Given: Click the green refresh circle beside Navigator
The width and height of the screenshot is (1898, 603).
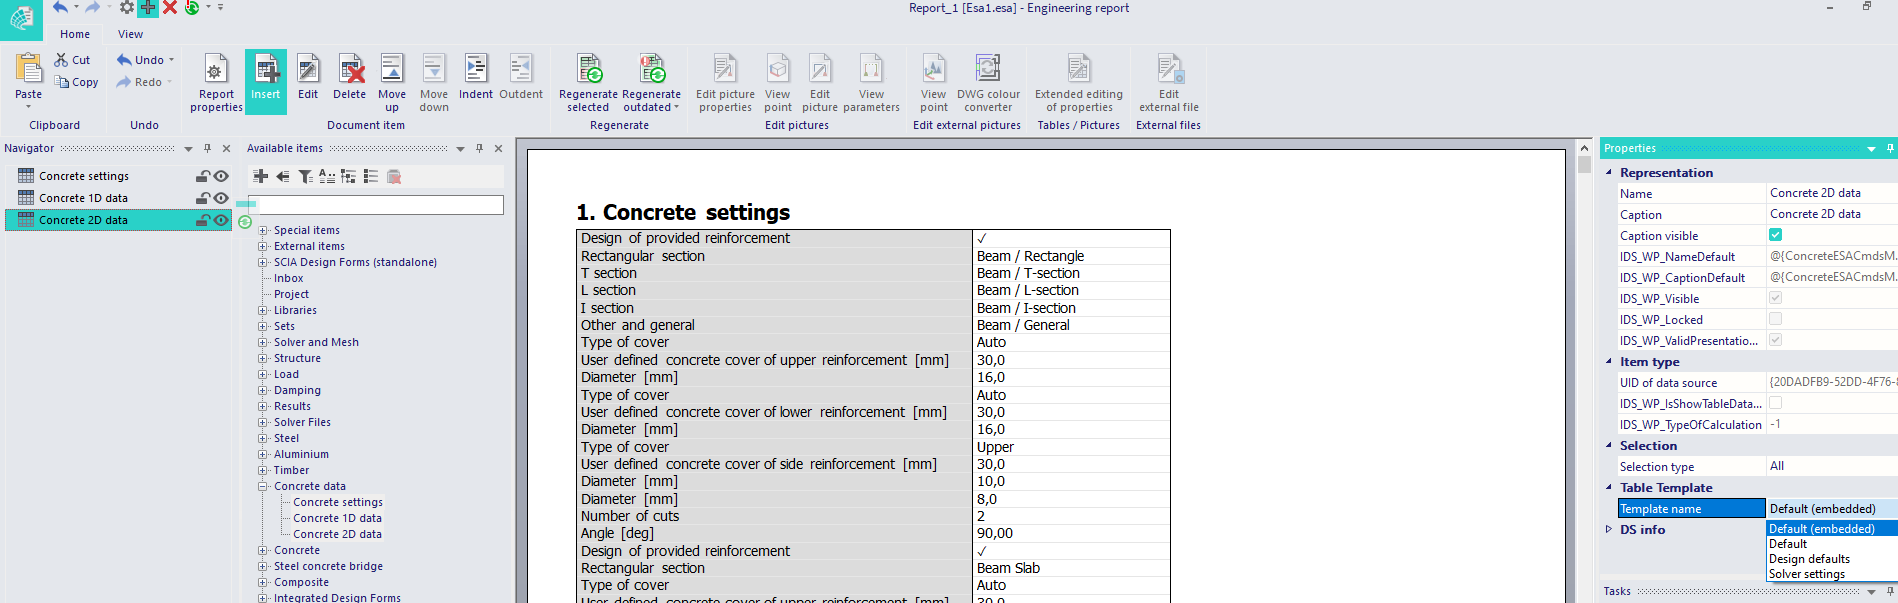Looking at the screenshot, I should pyautogui.click(x=245, y=221).
